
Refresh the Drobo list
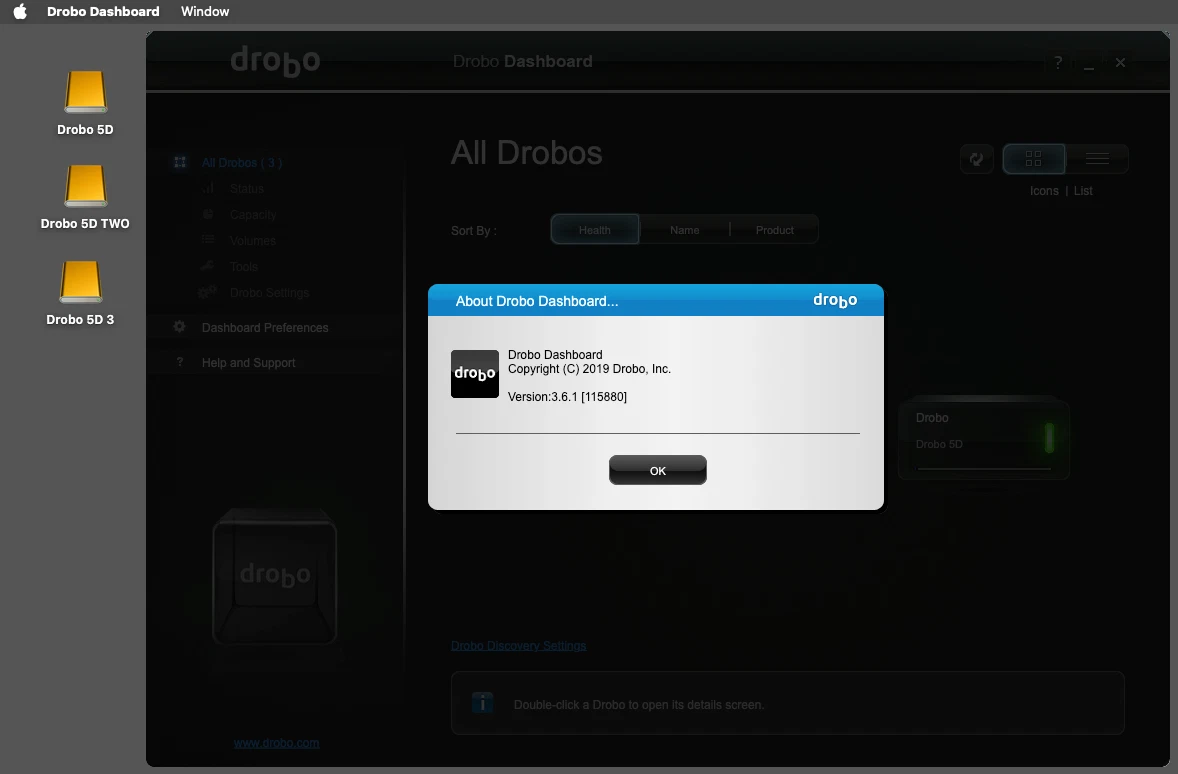point(977,159)
